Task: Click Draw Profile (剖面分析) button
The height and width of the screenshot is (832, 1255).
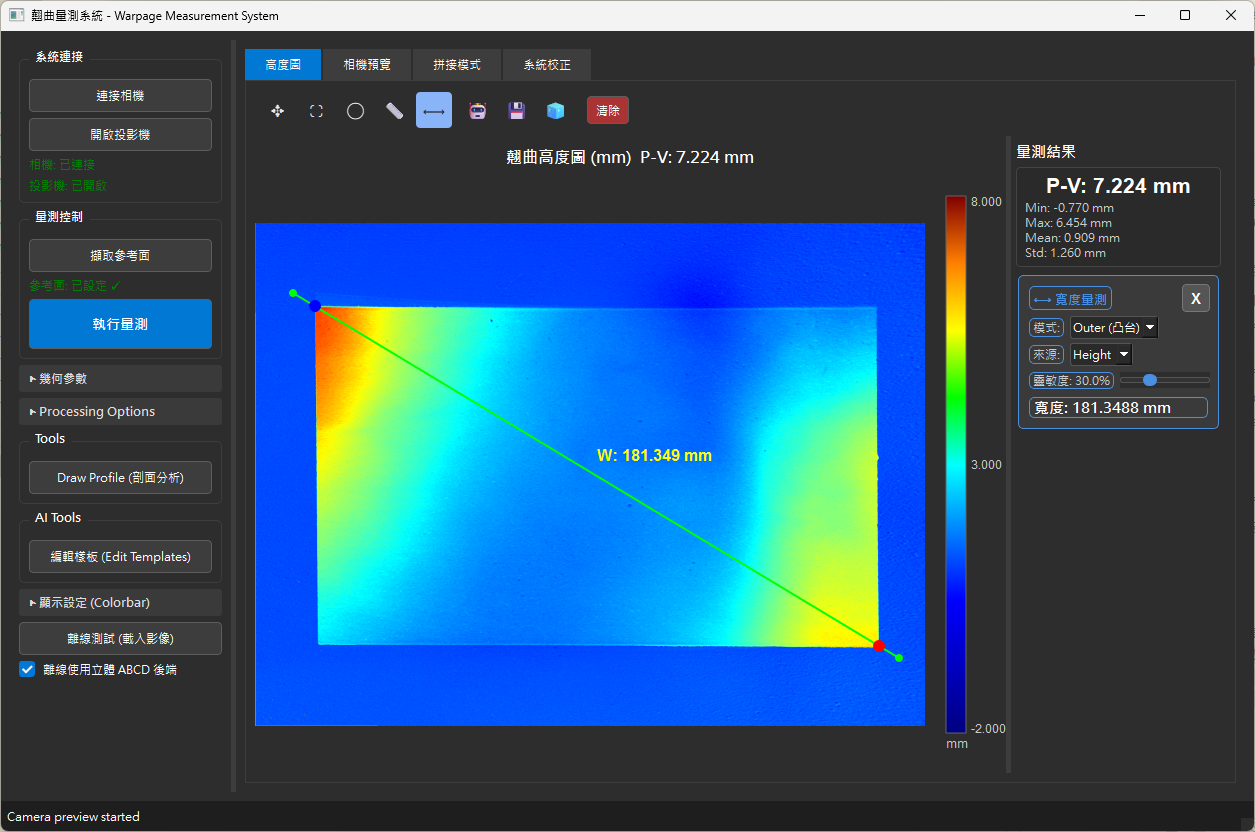Action: pos(120,478)
